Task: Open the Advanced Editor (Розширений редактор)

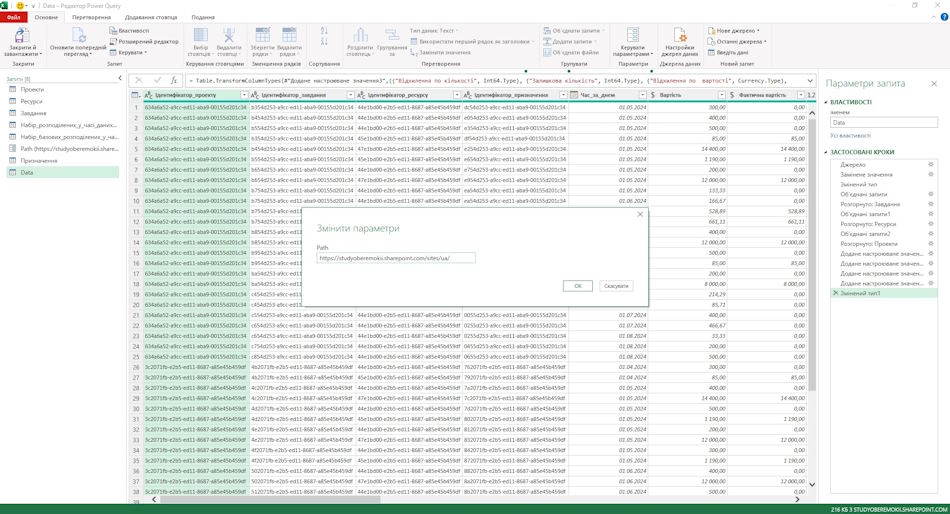Action: pos(144,41)
